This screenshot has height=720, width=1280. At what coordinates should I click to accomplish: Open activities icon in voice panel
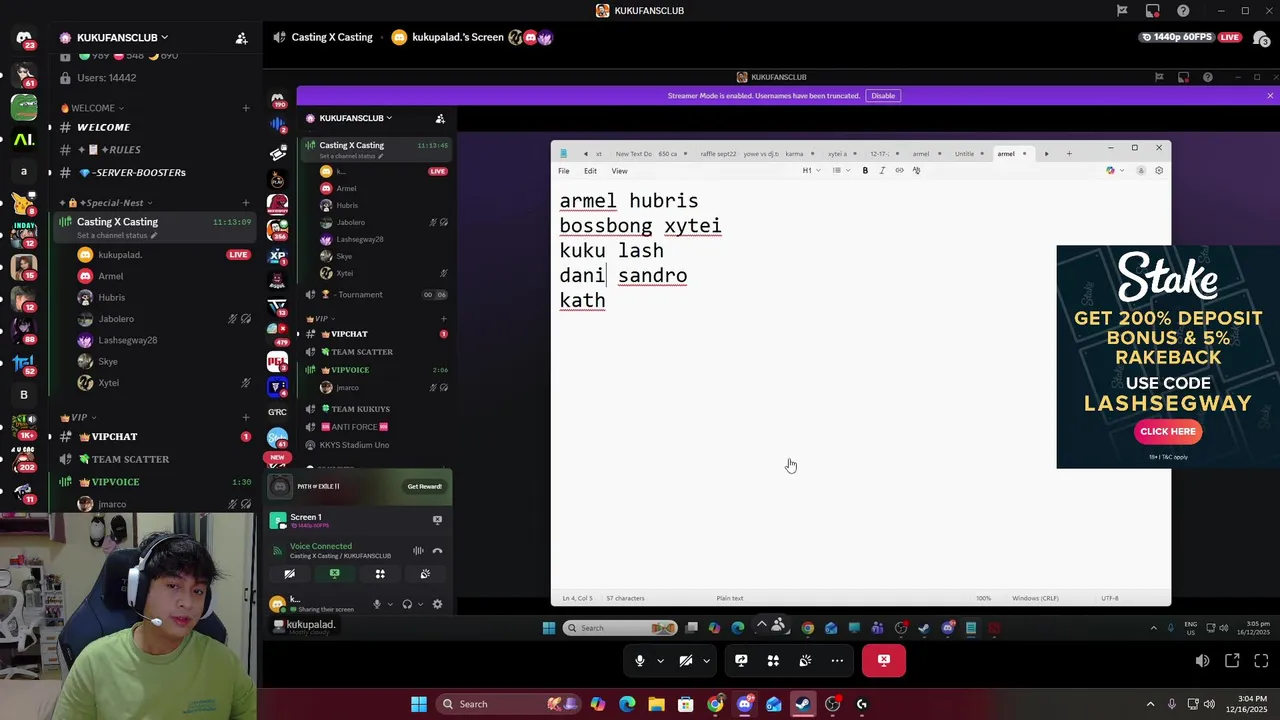pos(380,575)
